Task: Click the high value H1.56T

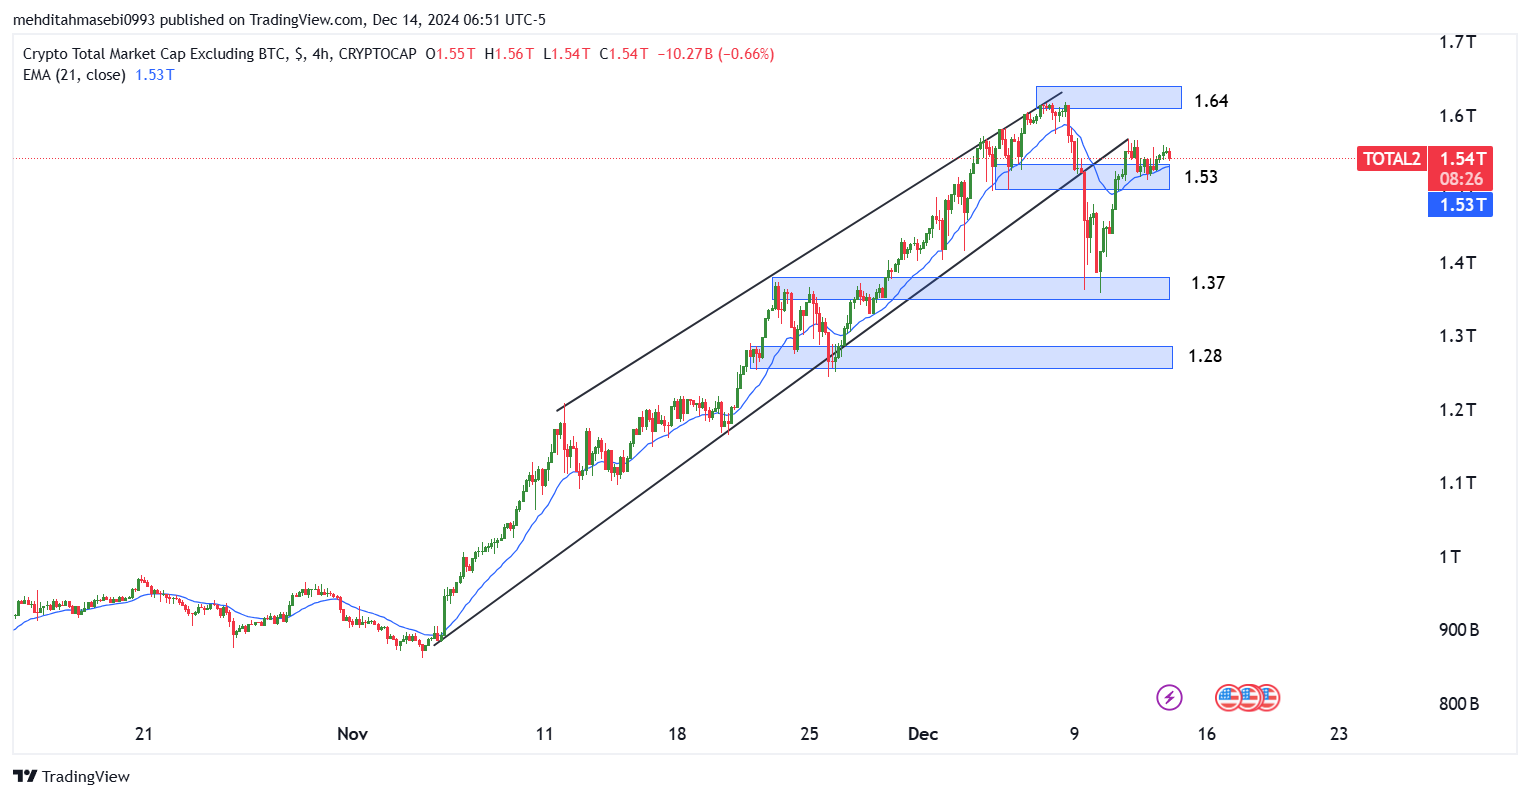Action: click(x=510, y=54)
